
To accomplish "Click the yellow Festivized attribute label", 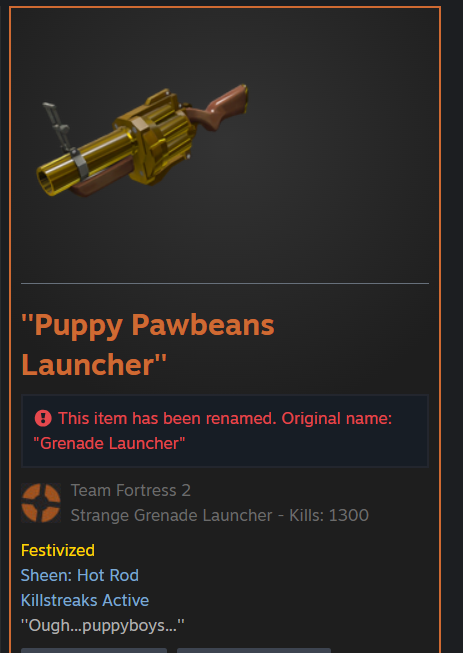I will pyautogui.click(x=58, y=550).
